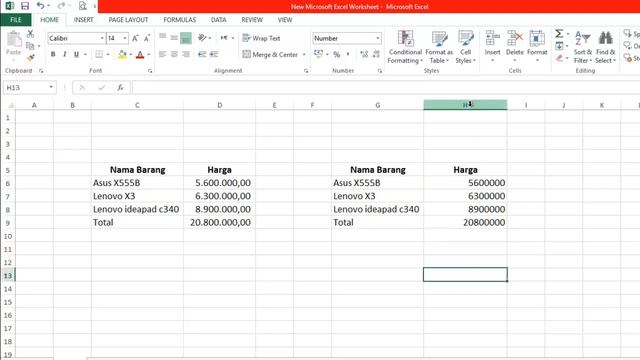Toggle Center alignment in alignment group

pyautogui.click(x=174, y=54)
